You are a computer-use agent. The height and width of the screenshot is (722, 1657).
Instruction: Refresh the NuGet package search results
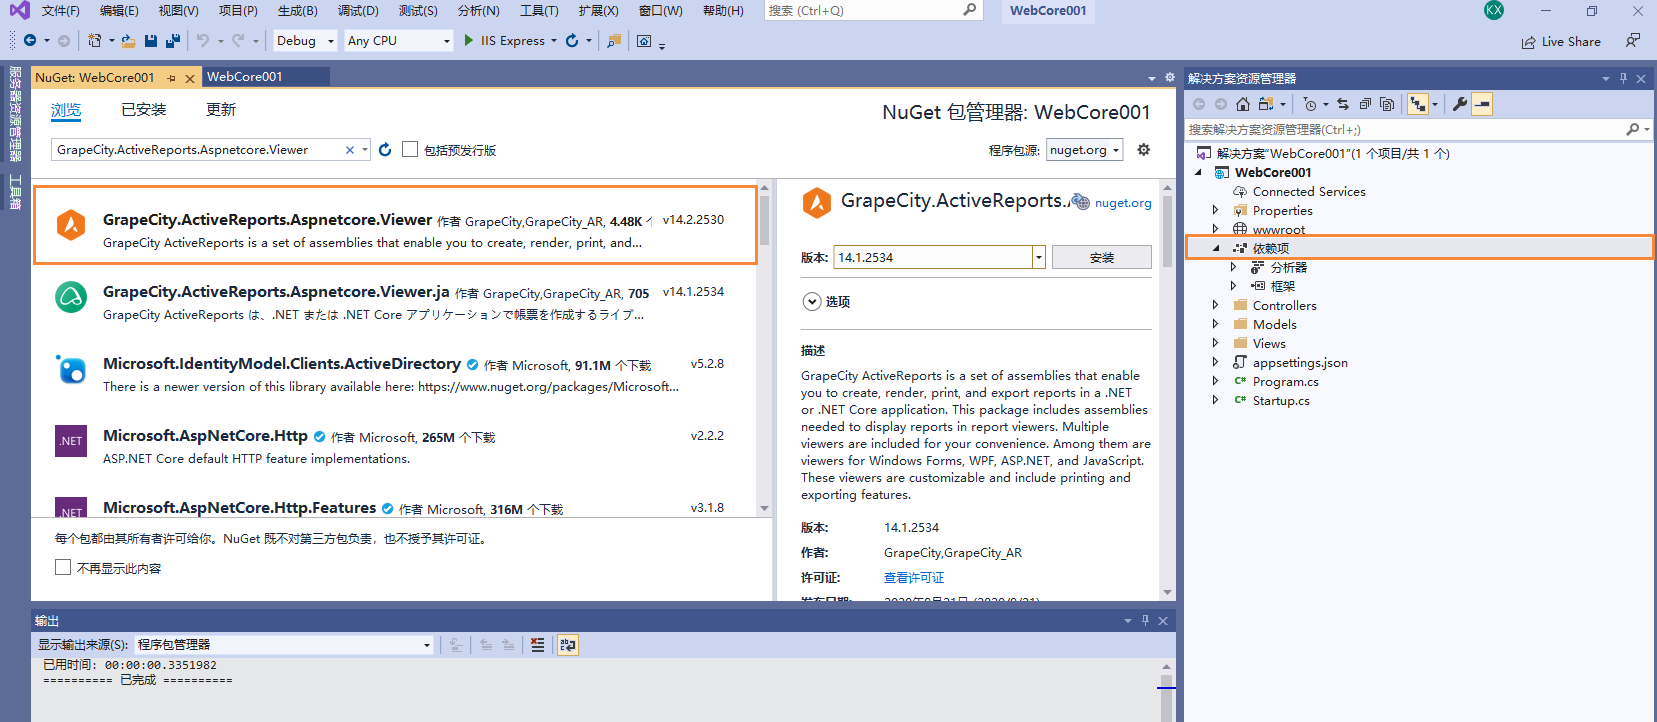385,150
